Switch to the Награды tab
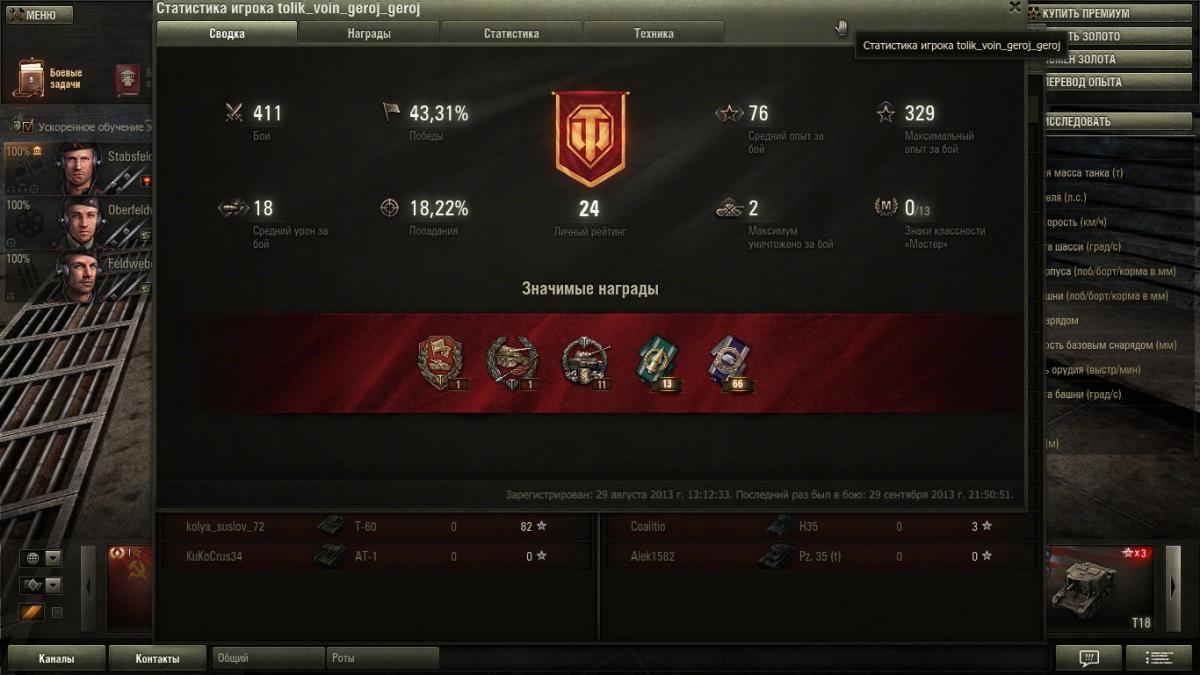 (x=369, y=33)
